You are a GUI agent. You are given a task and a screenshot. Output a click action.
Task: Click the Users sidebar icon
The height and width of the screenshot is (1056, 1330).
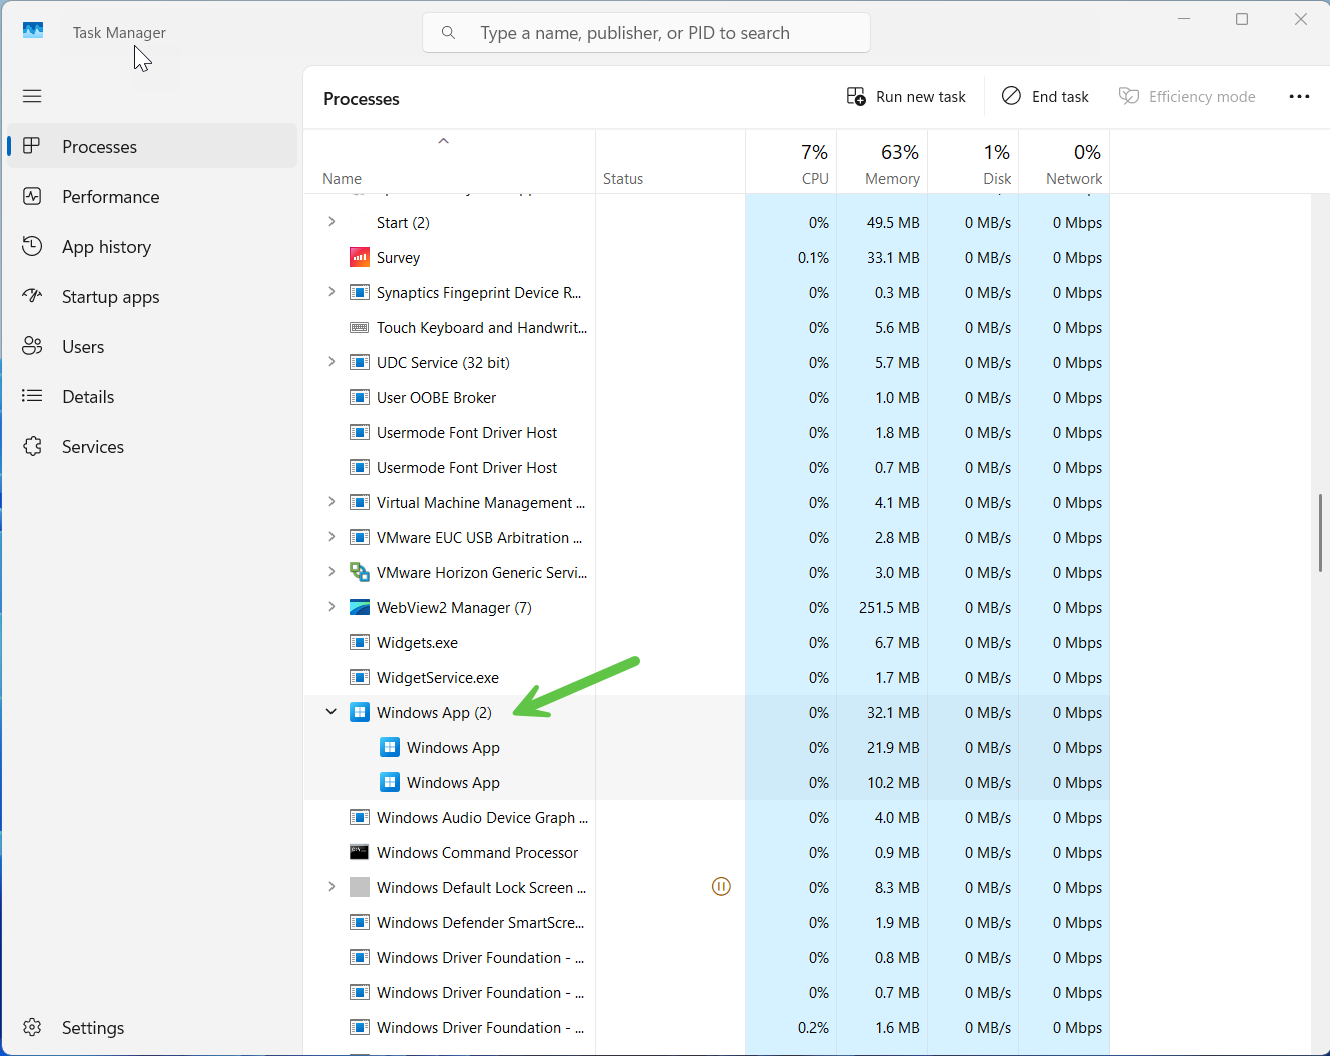(x=32, y=346)
